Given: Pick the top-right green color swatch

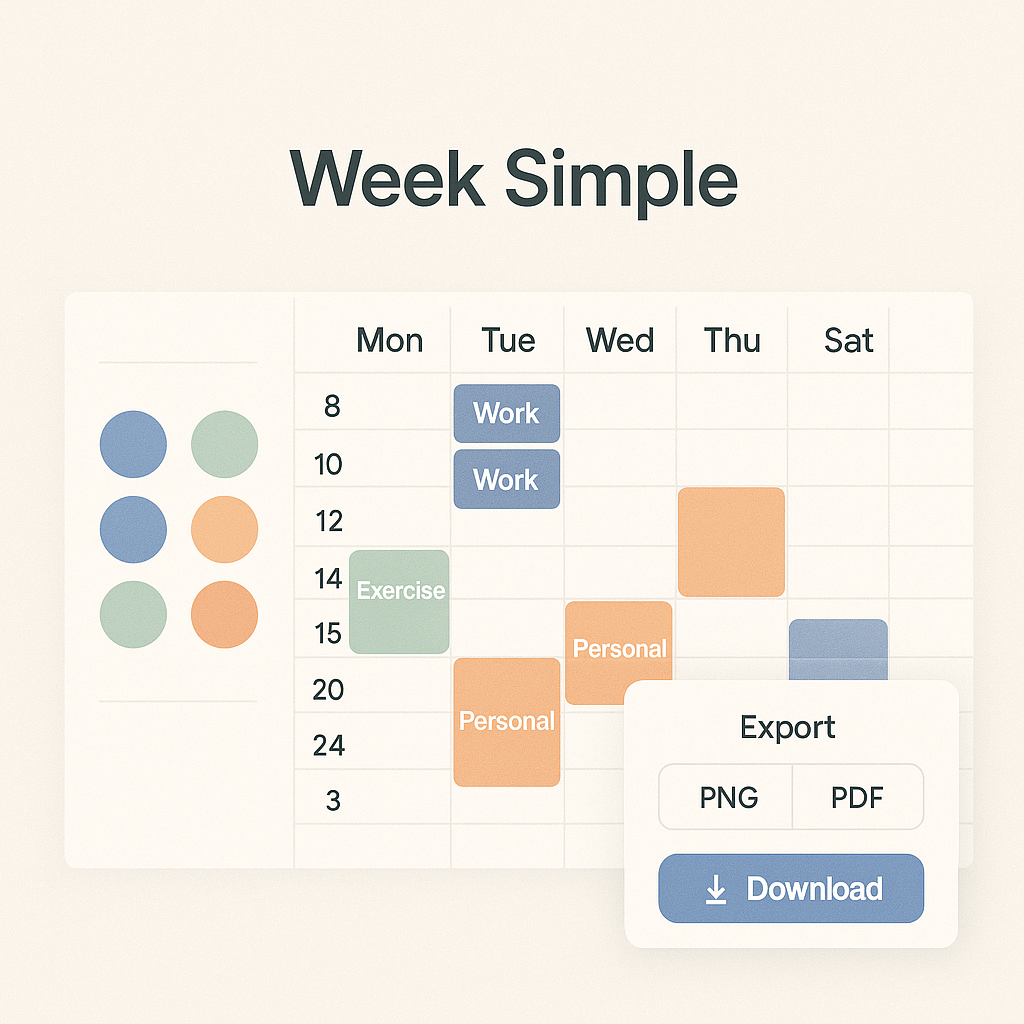Looking at the screenshot, I should [225, 444].
